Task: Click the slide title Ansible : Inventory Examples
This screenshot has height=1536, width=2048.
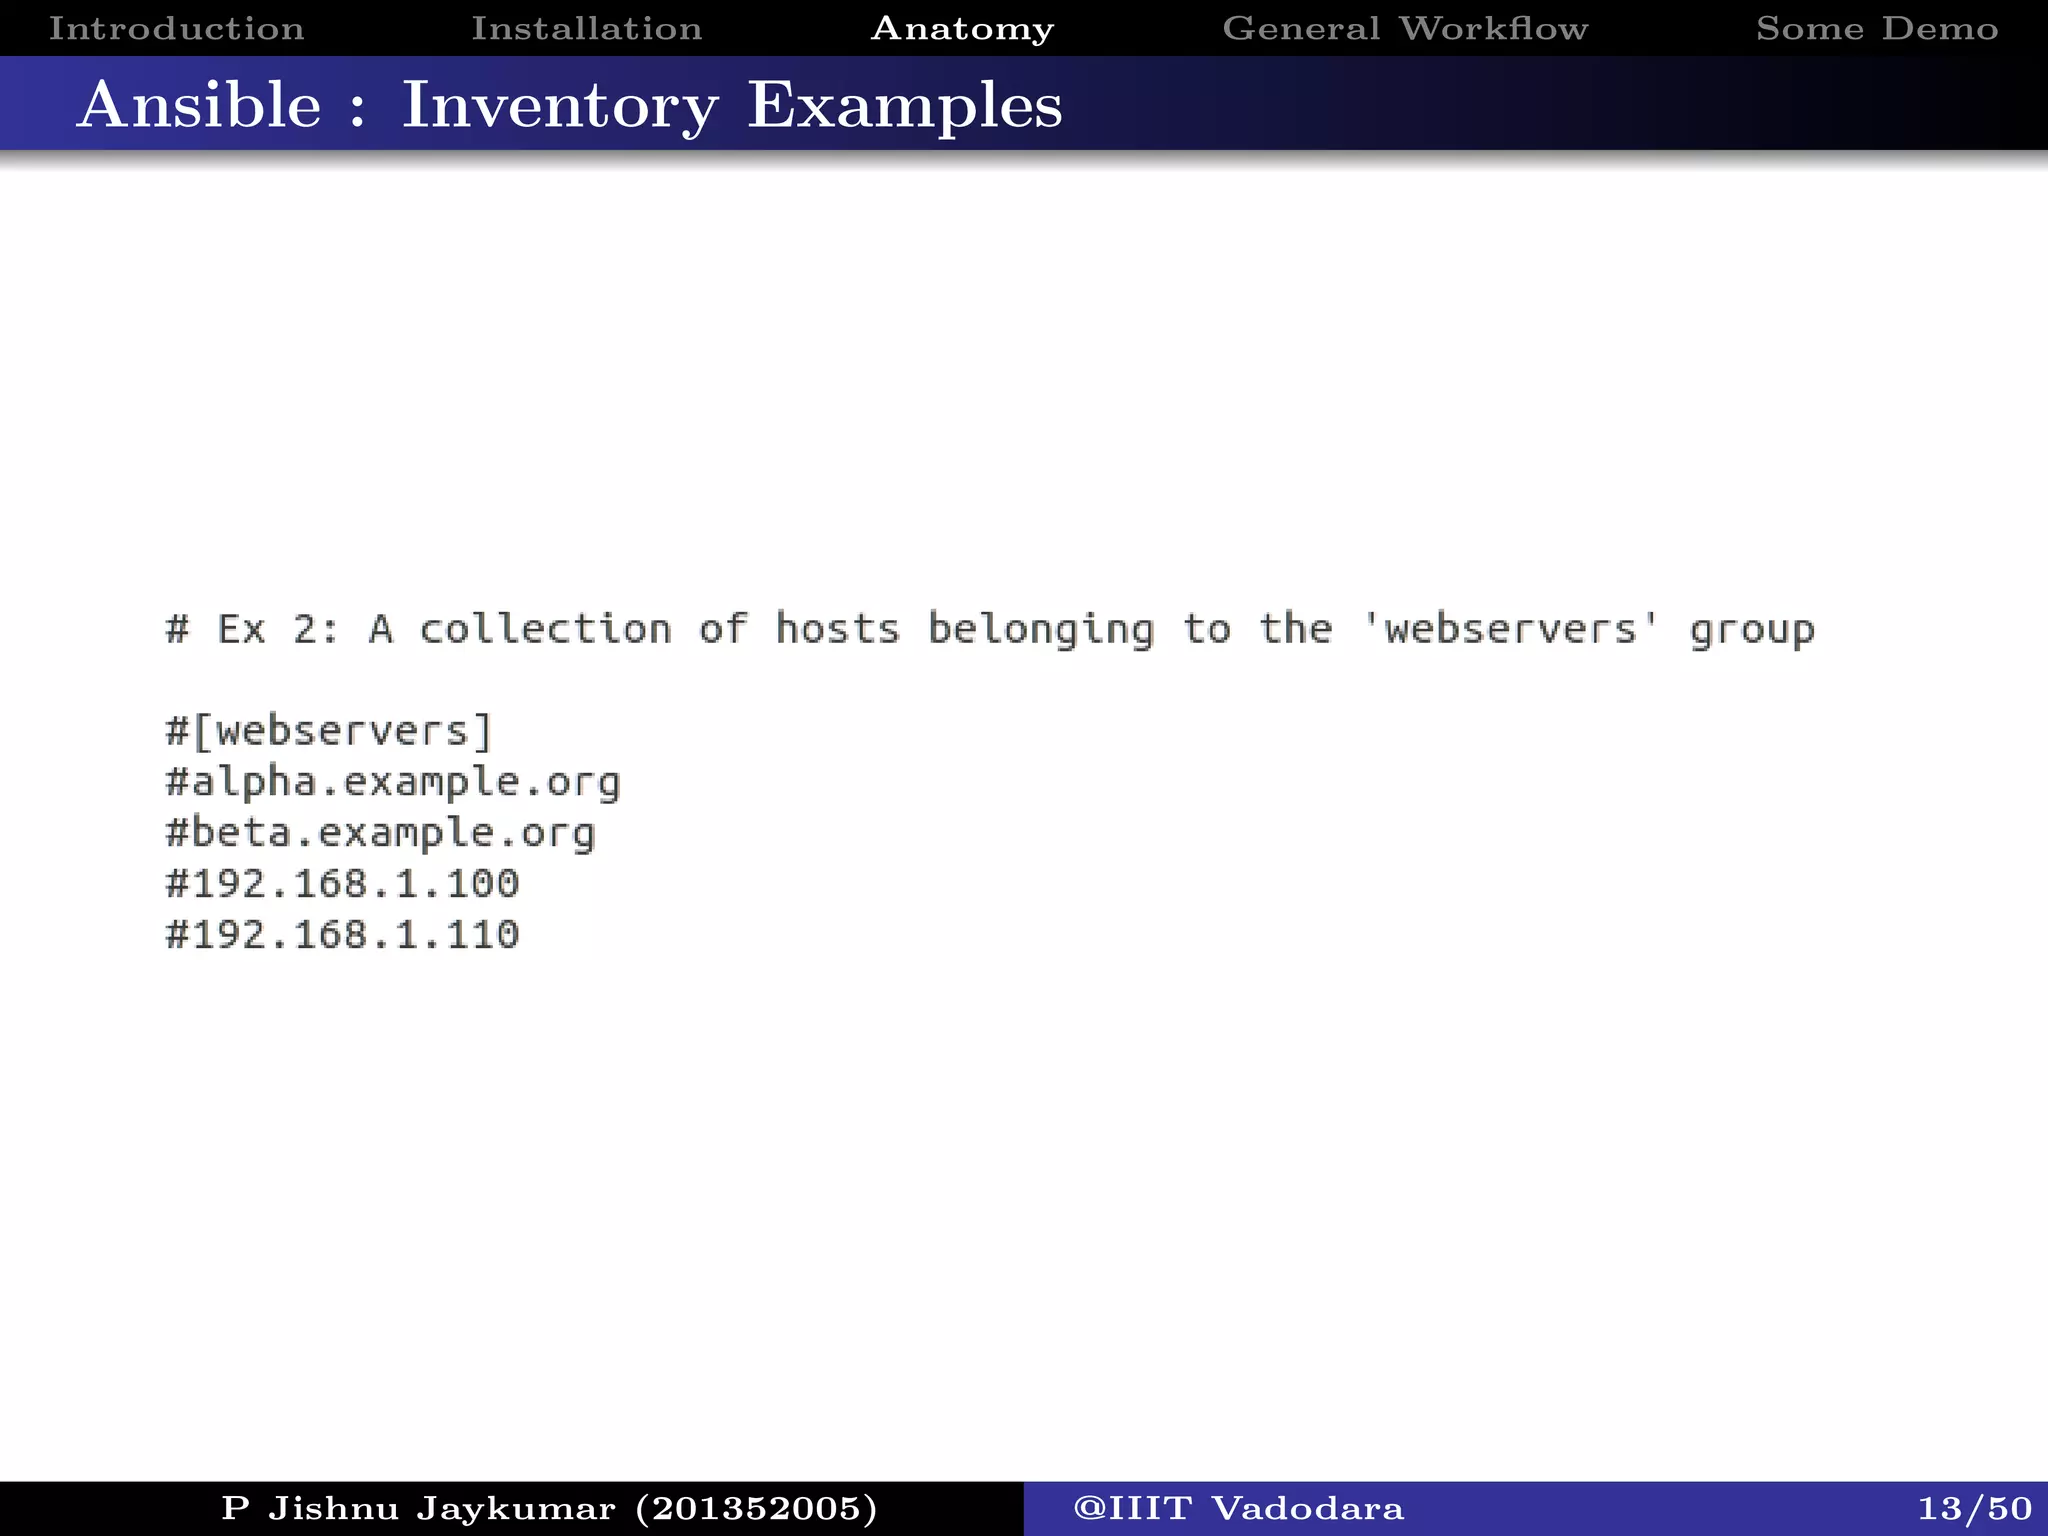Action: [570, 105]
